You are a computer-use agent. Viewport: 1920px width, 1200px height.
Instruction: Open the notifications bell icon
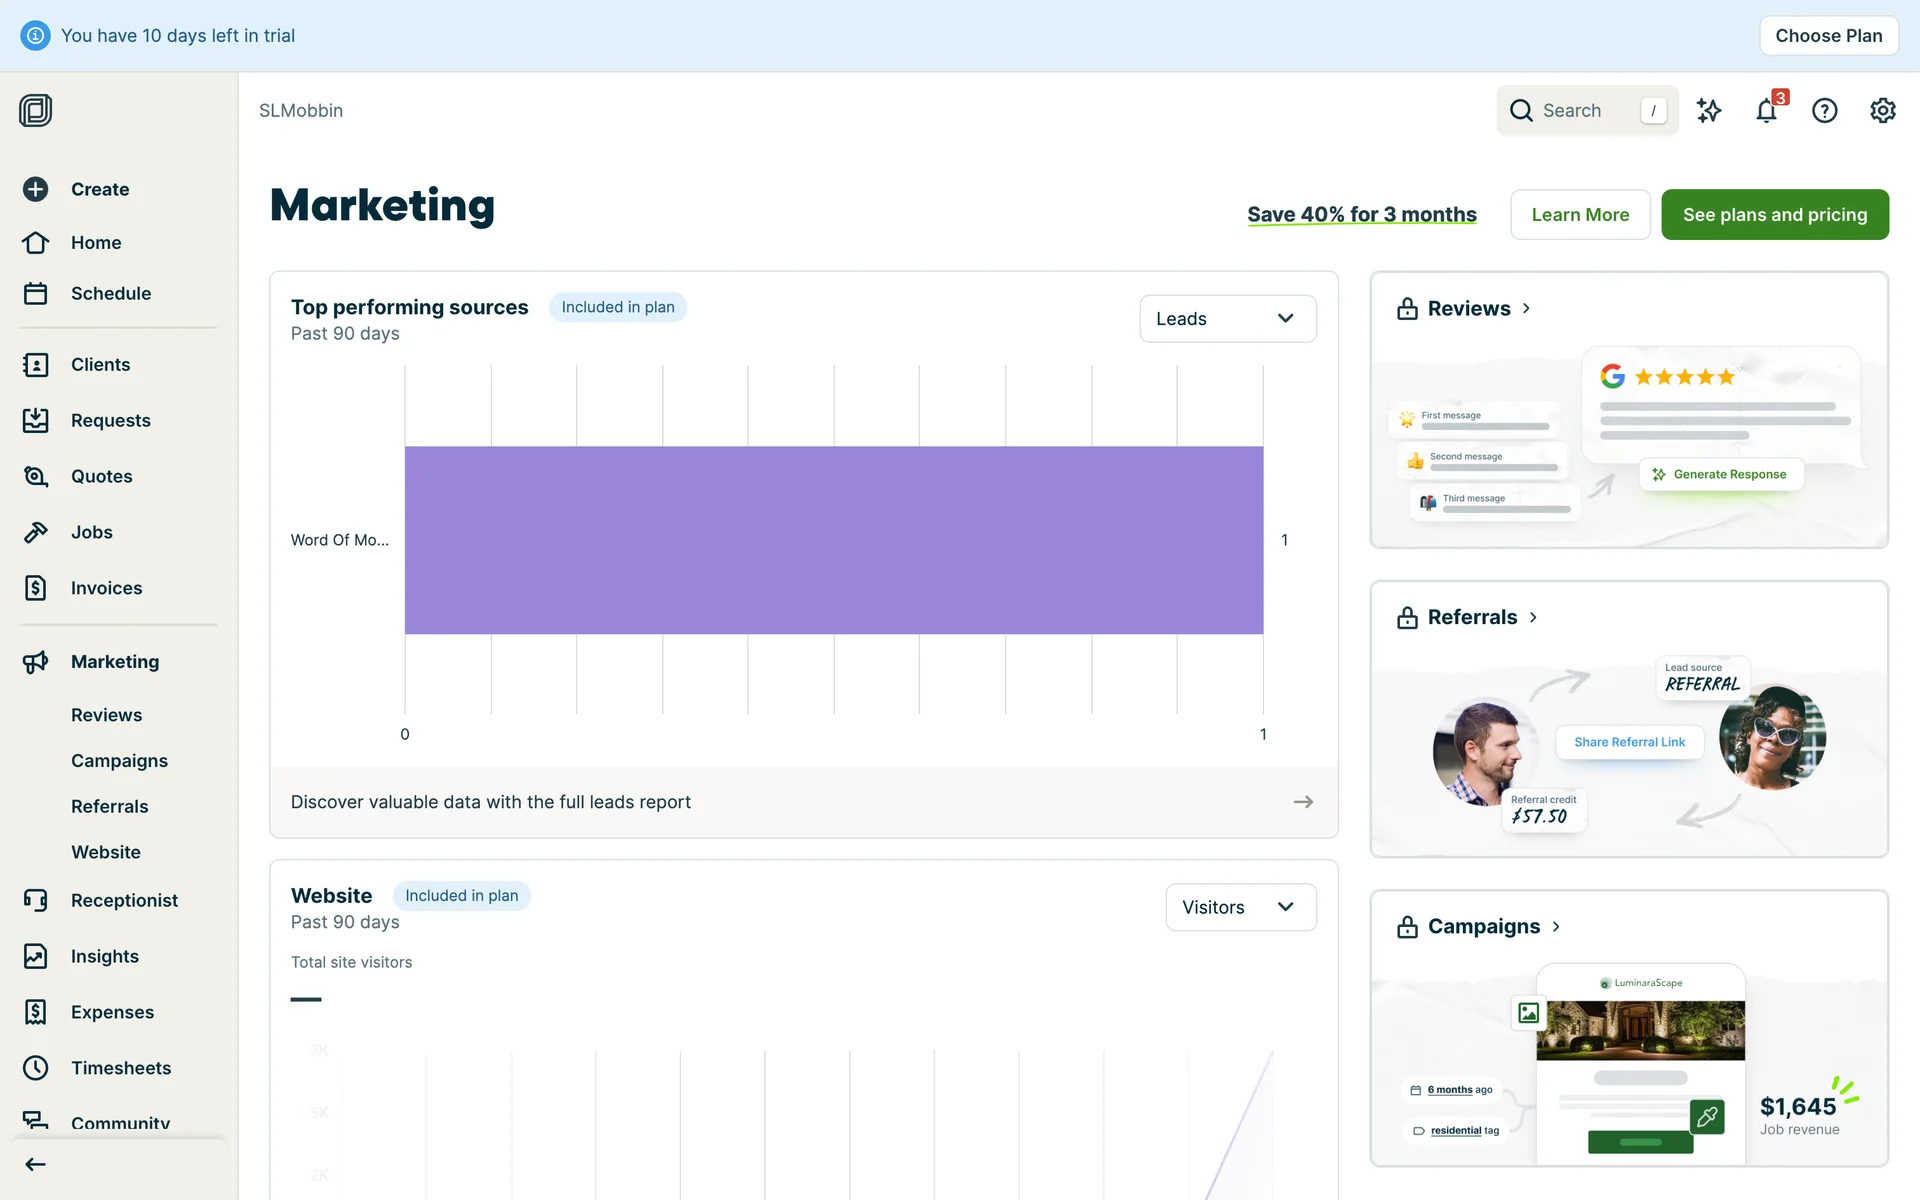pyautogui.click(x=1766, y=111)
